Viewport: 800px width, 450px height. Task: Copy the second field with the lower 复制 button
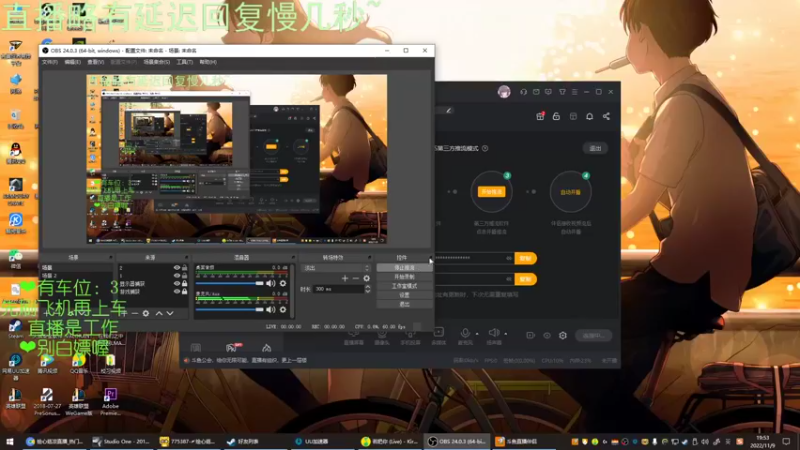526,279
